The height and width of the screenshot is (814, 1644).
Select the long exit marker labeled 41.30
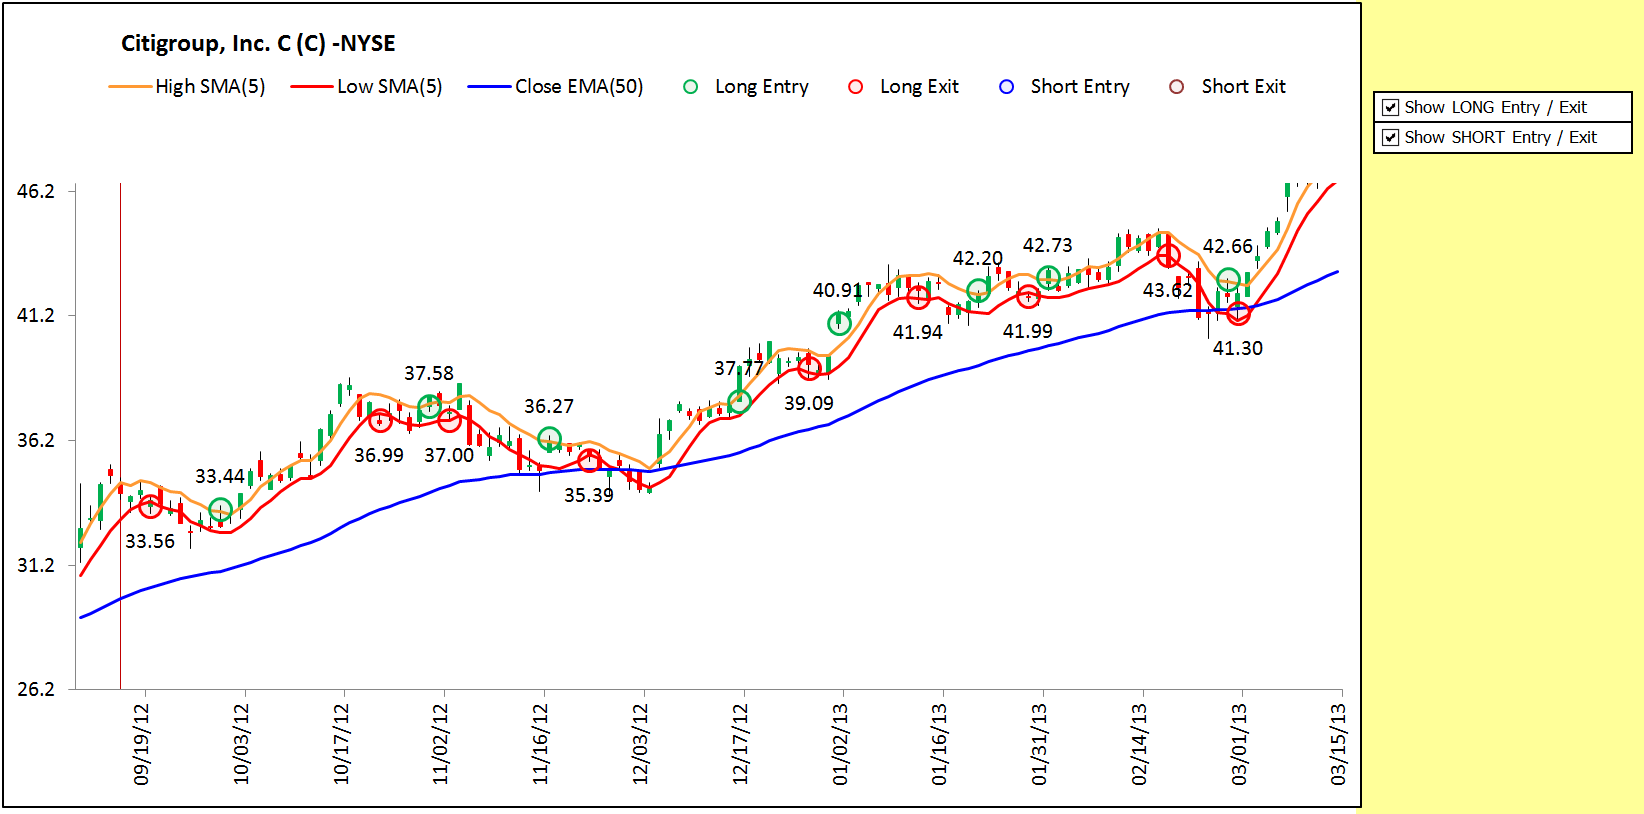[x=1238, y=313]
